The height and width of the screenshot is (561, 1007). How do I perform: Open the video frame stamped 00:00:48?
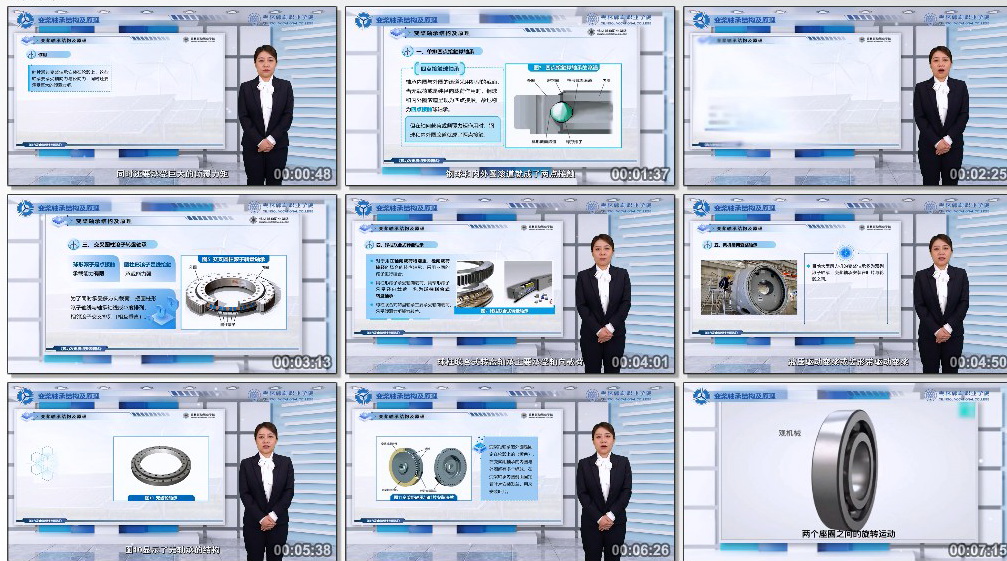[172, 96]
